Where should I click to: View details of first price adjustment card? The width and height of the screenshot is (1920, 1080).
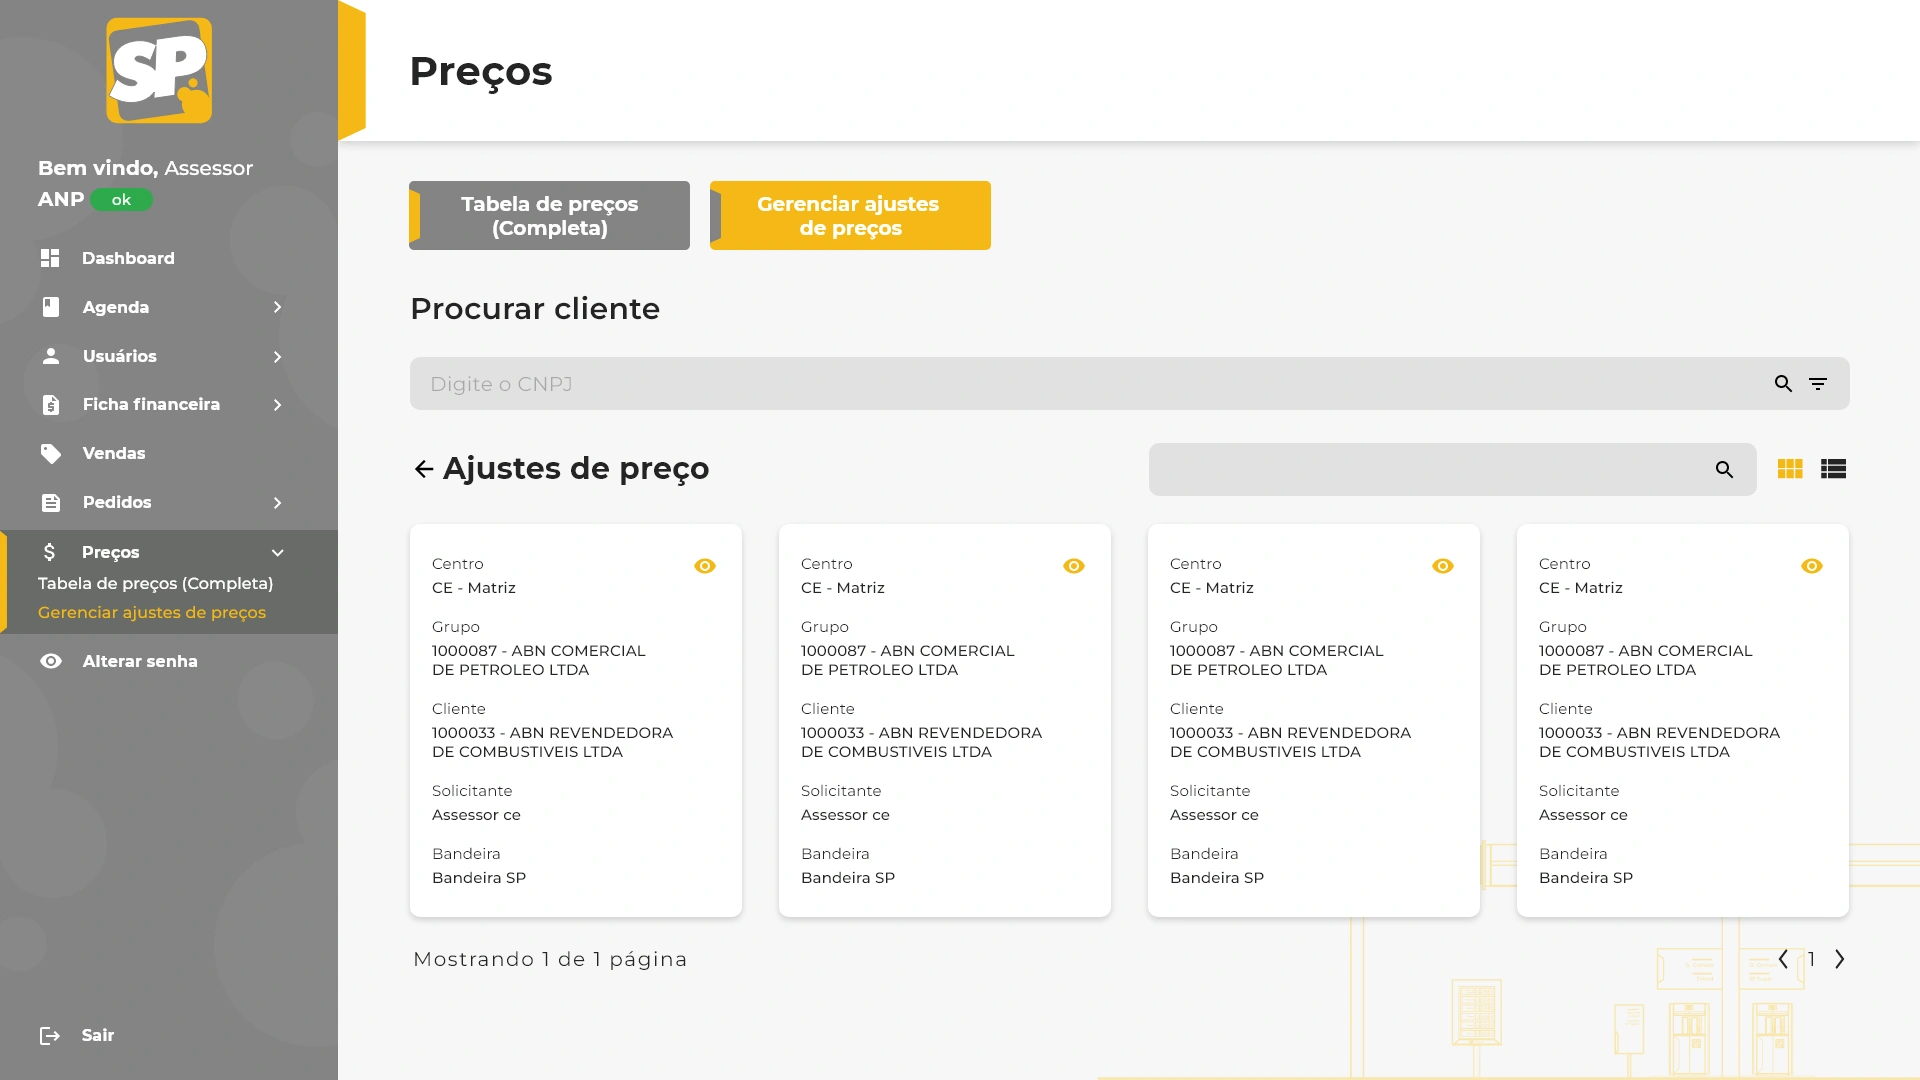point(705,566)
